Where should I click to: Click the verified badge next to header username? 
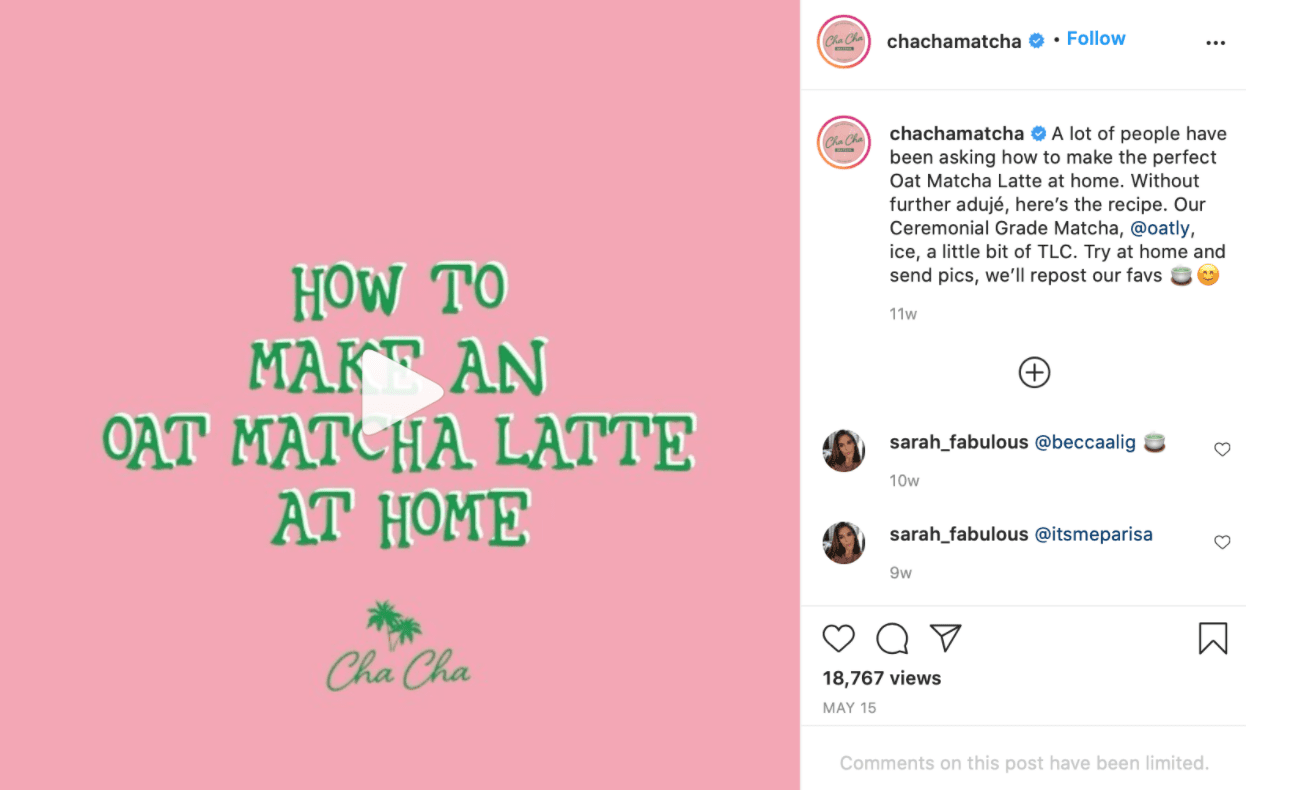coord(1037,41)
